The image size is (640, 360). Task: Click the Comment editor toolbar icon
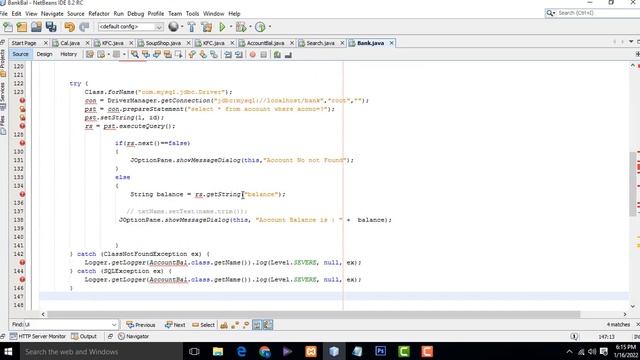click(277, 54)
